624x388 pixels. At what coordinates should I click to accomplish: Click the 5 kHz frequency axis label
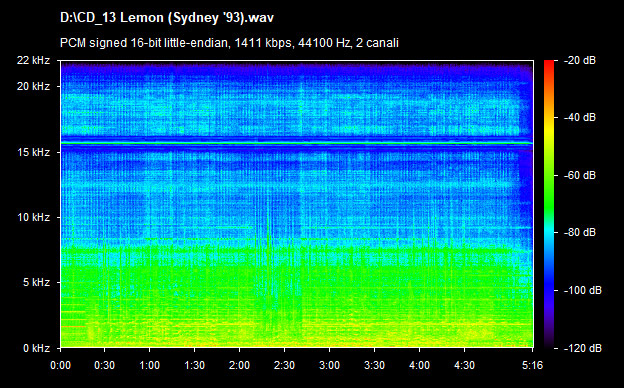[36, 283]
